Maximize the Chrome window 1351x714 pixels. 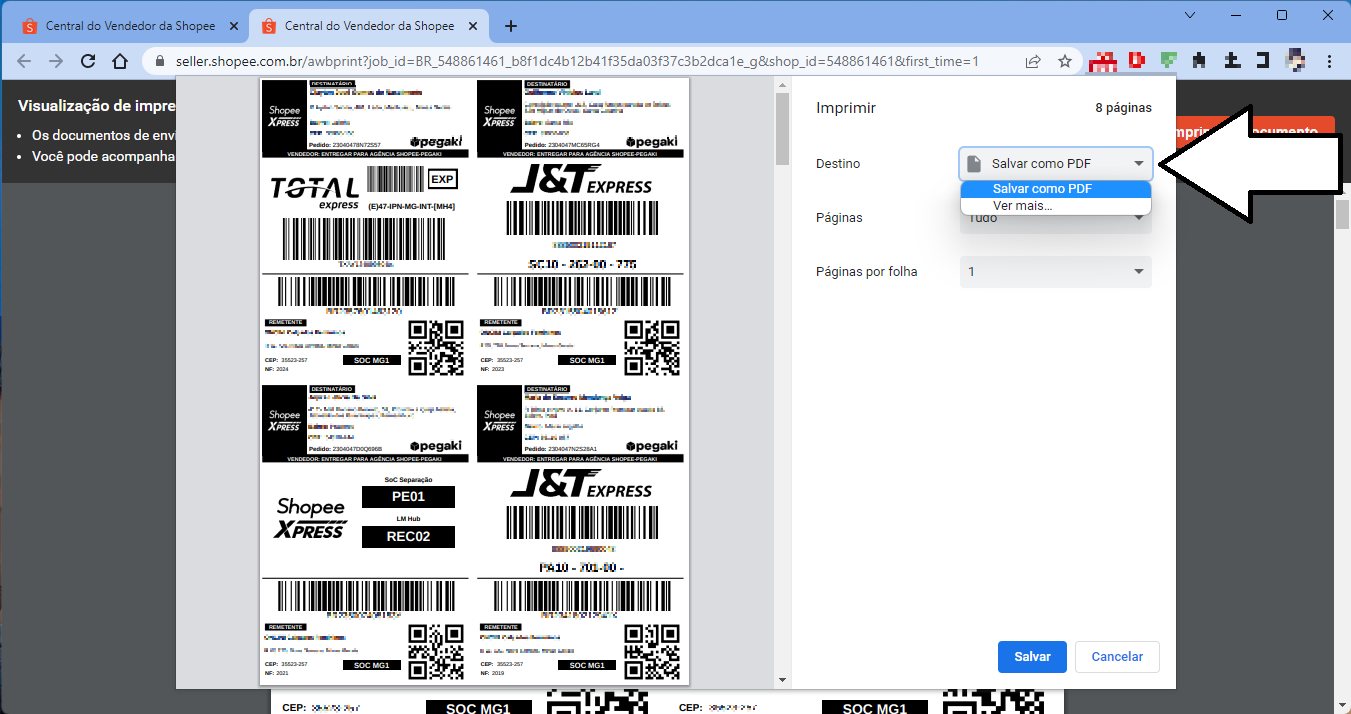click(x=1282, y=15)
